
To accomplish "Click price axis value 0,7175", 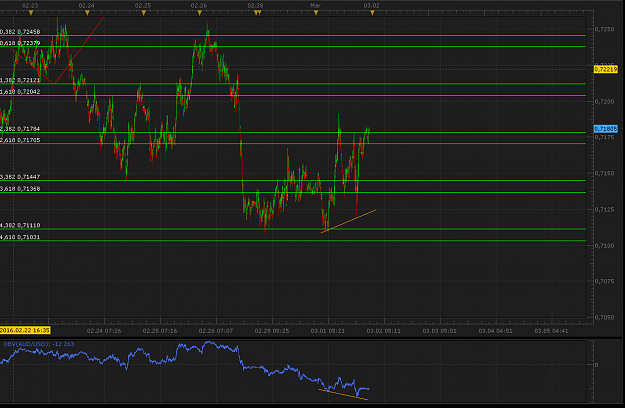I will click(x=604, y=137).
